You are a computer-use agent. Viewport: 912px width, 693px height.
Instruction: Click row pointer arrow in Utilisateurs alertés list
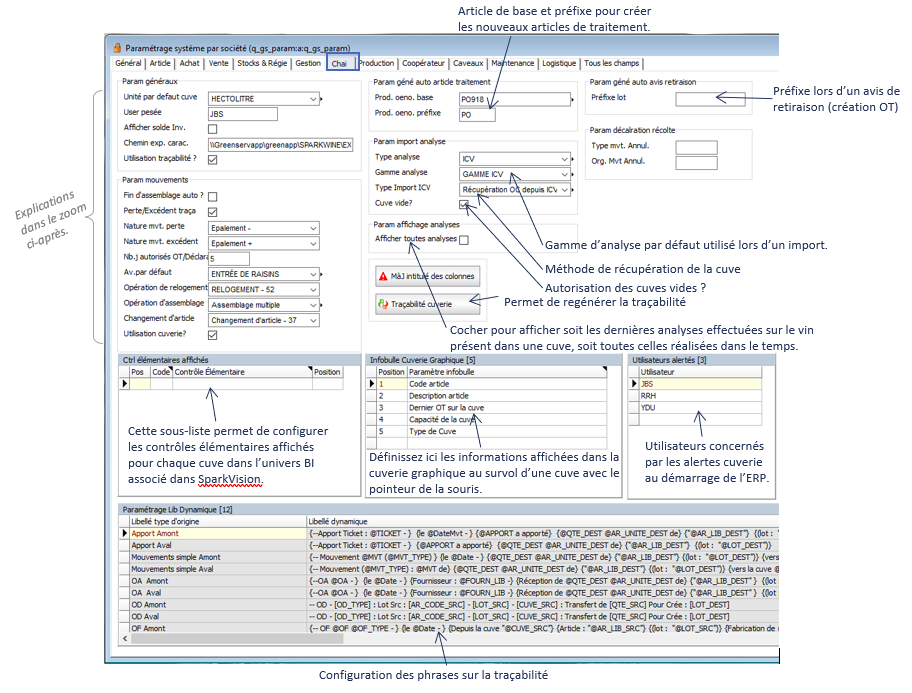click(632, 383)
